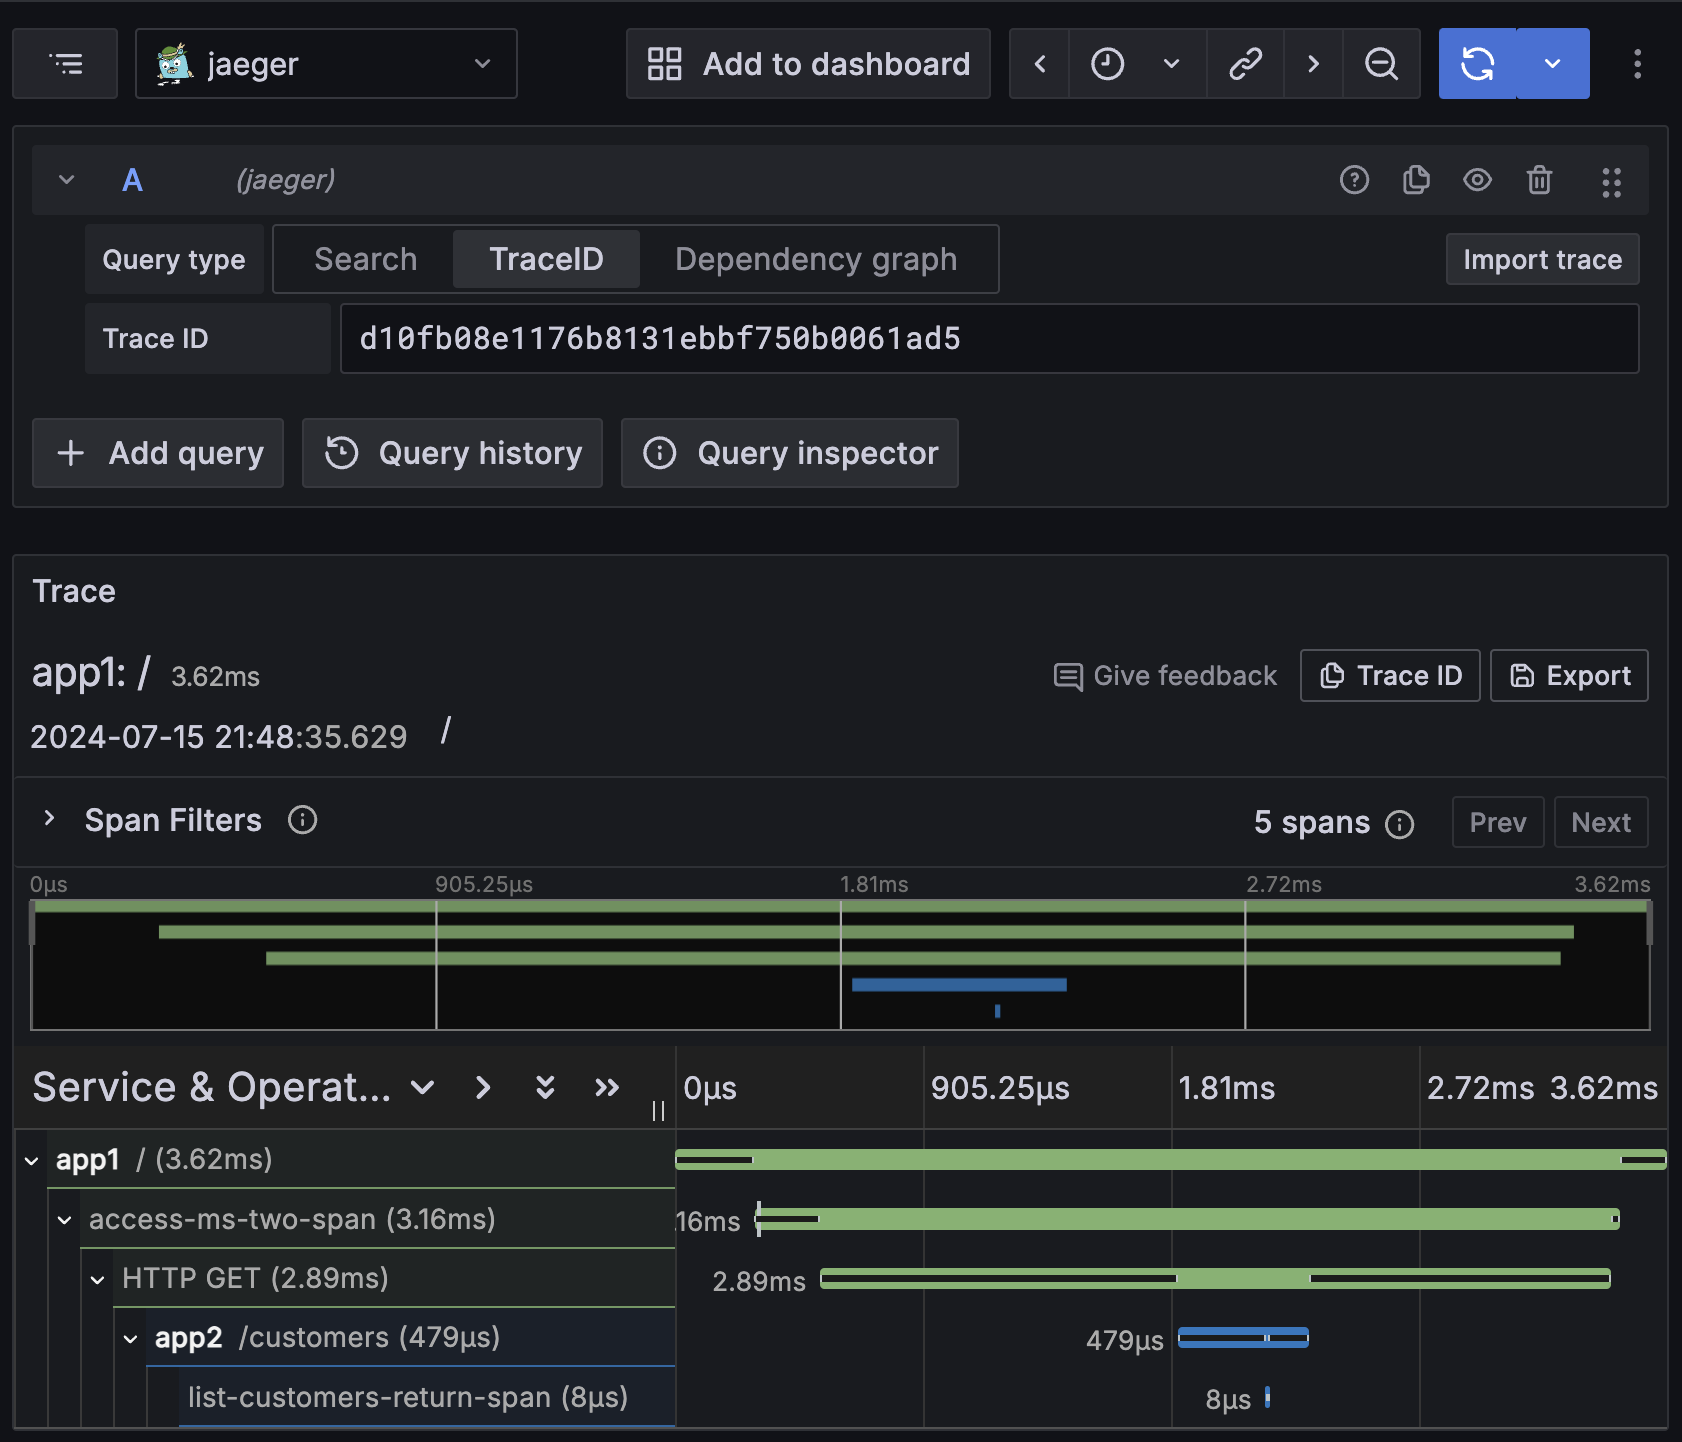Collapse all double chevron-down icon
Screen dimensions: 1682x1442
click(545, 1087)
